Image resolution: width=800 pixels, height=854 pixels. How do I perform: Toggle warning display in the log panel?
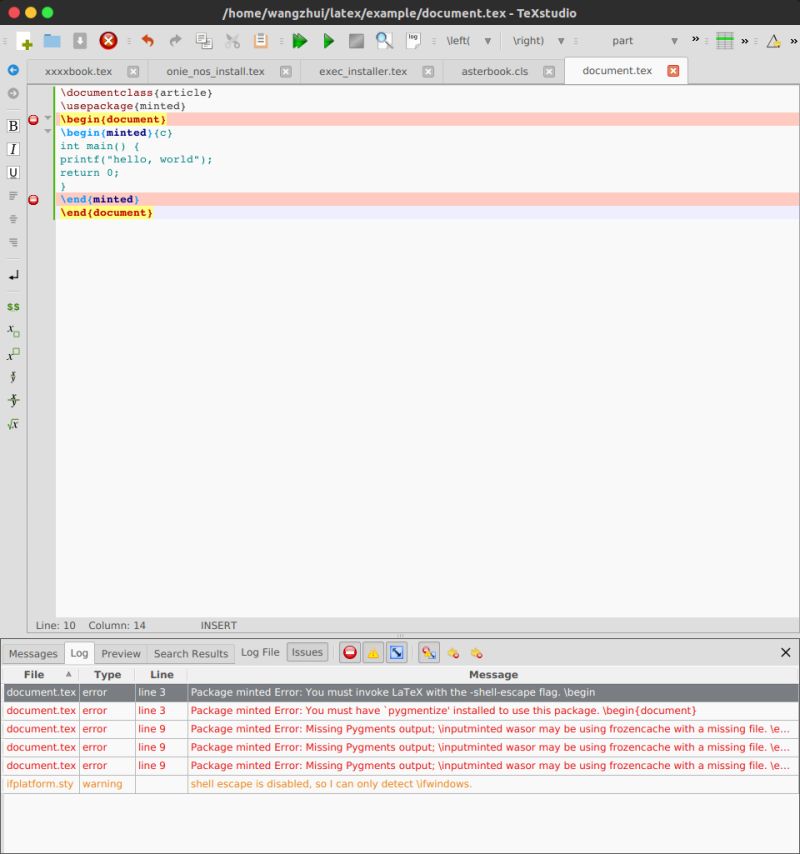point(375,652)
